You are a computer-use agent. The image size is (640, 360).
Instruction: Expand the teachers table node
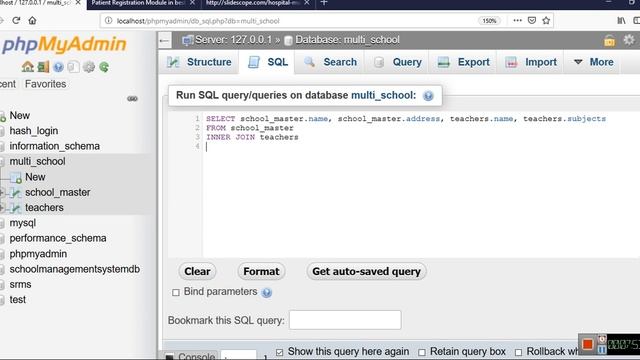pos(2,208)
